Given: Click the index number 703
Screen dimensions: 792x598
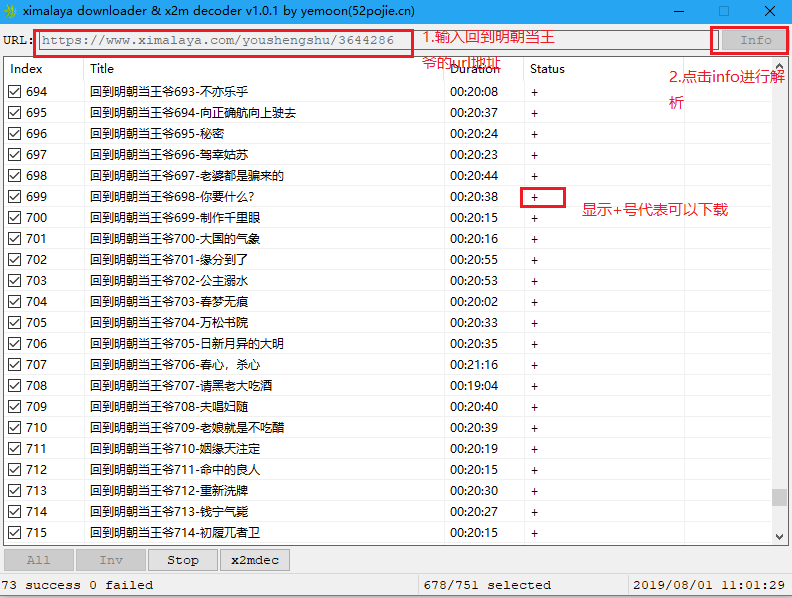Looking at the screenshot, I should coord(36,280).
